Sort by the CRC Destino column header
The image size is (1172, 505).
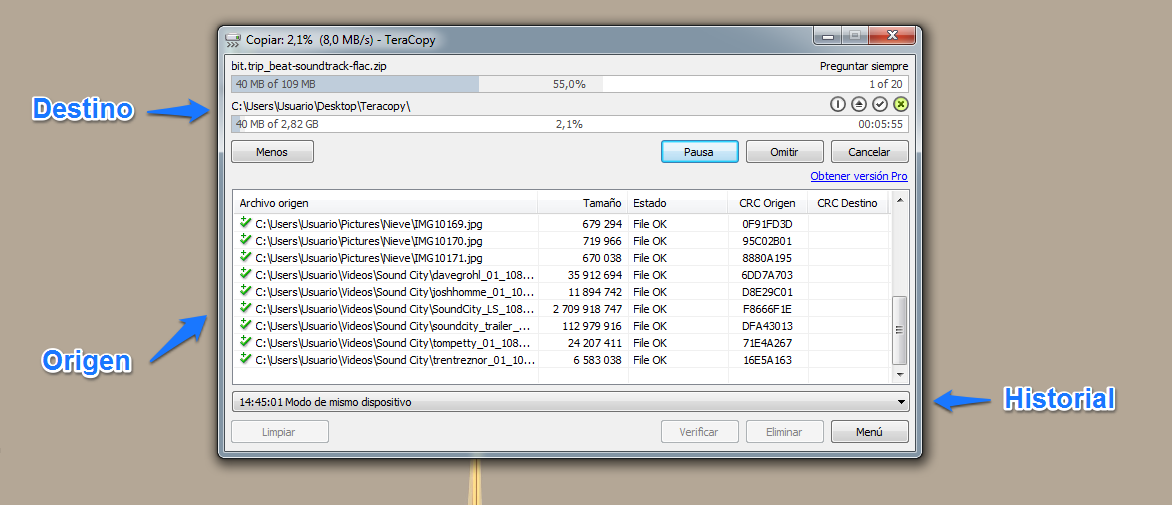[x=848, y=203]
